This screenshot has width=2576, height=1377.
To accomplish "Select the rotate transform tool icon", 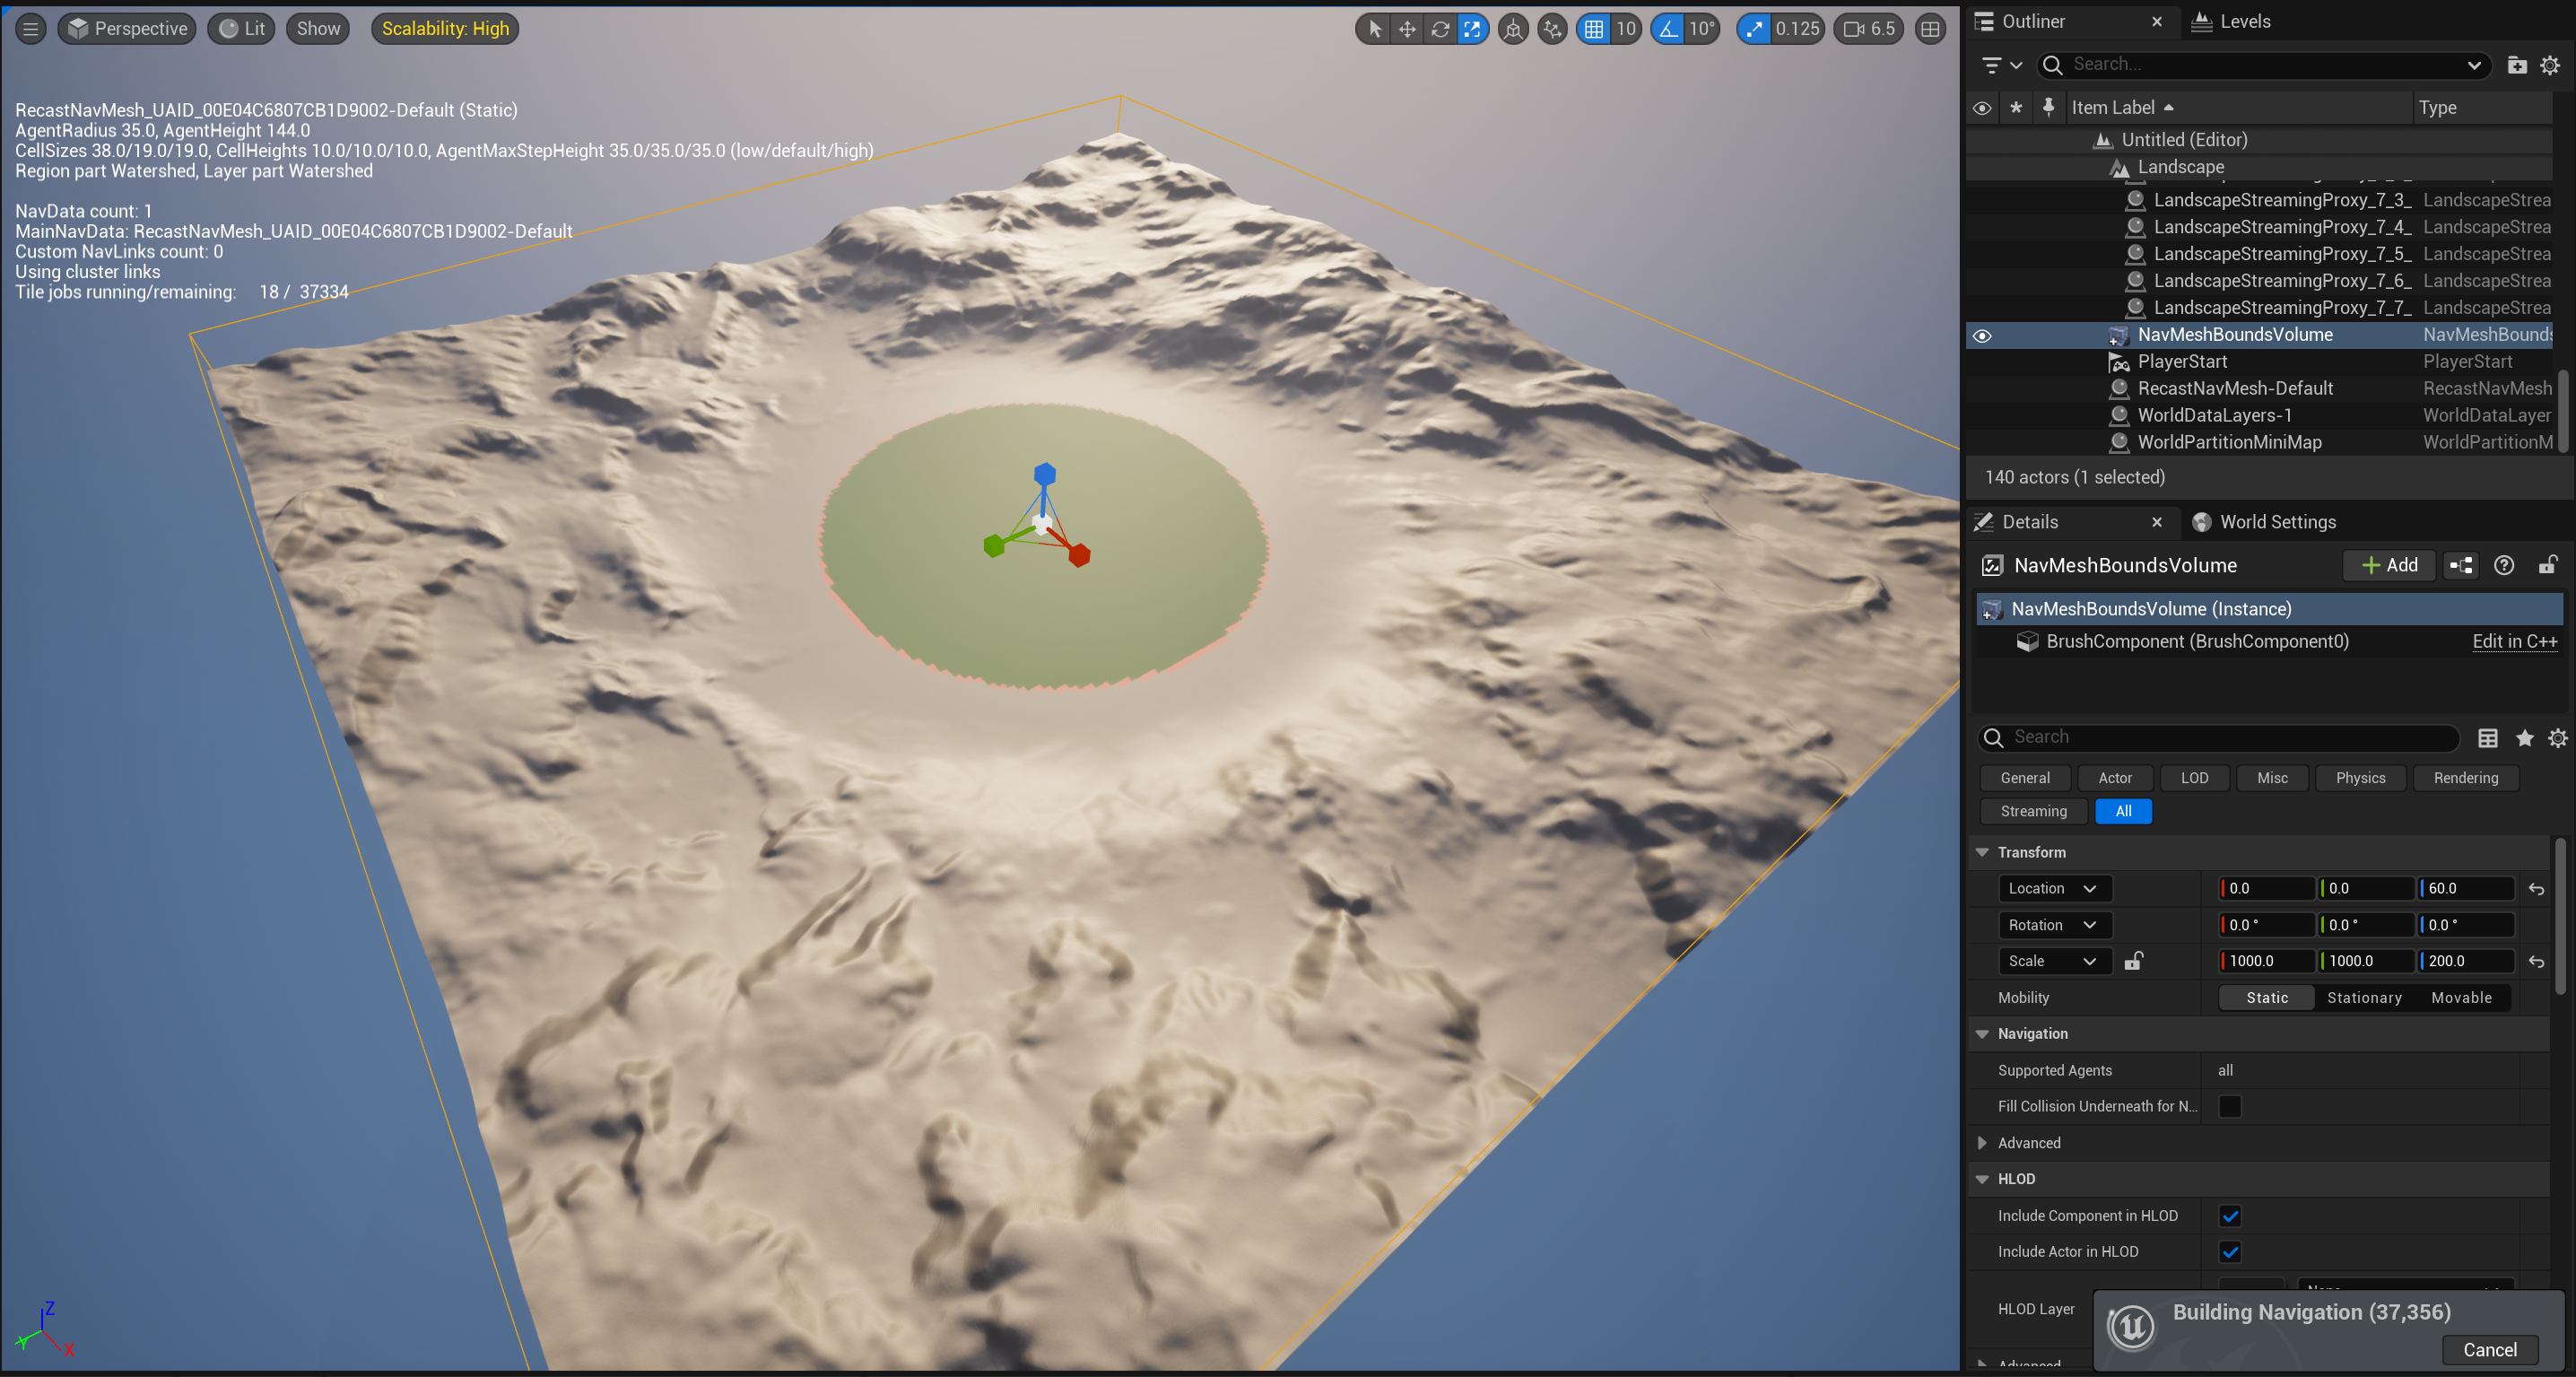I will (1440, 29).
